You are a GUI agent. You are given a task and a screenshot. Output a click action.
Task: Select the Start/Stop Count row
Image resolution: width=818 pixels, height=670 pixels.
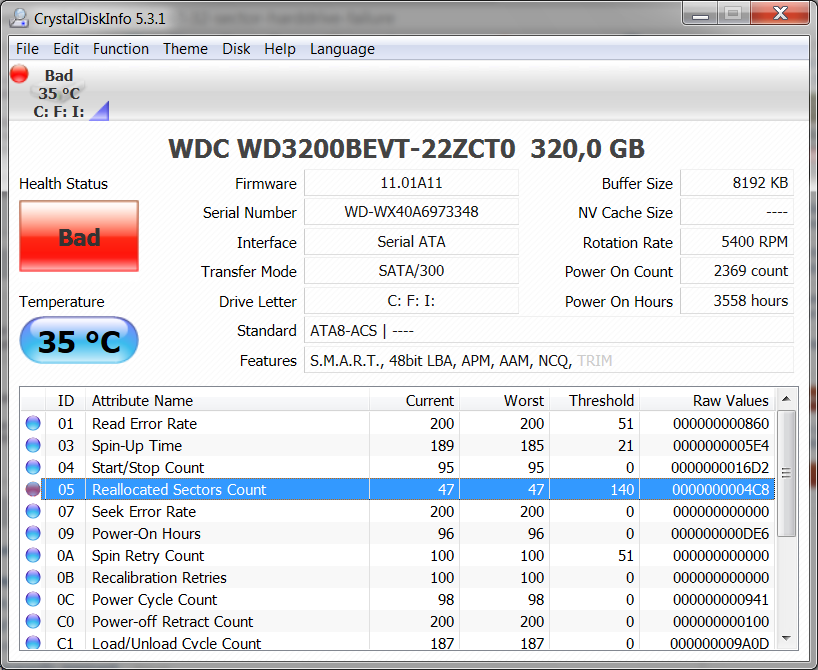tap(398, 467)
